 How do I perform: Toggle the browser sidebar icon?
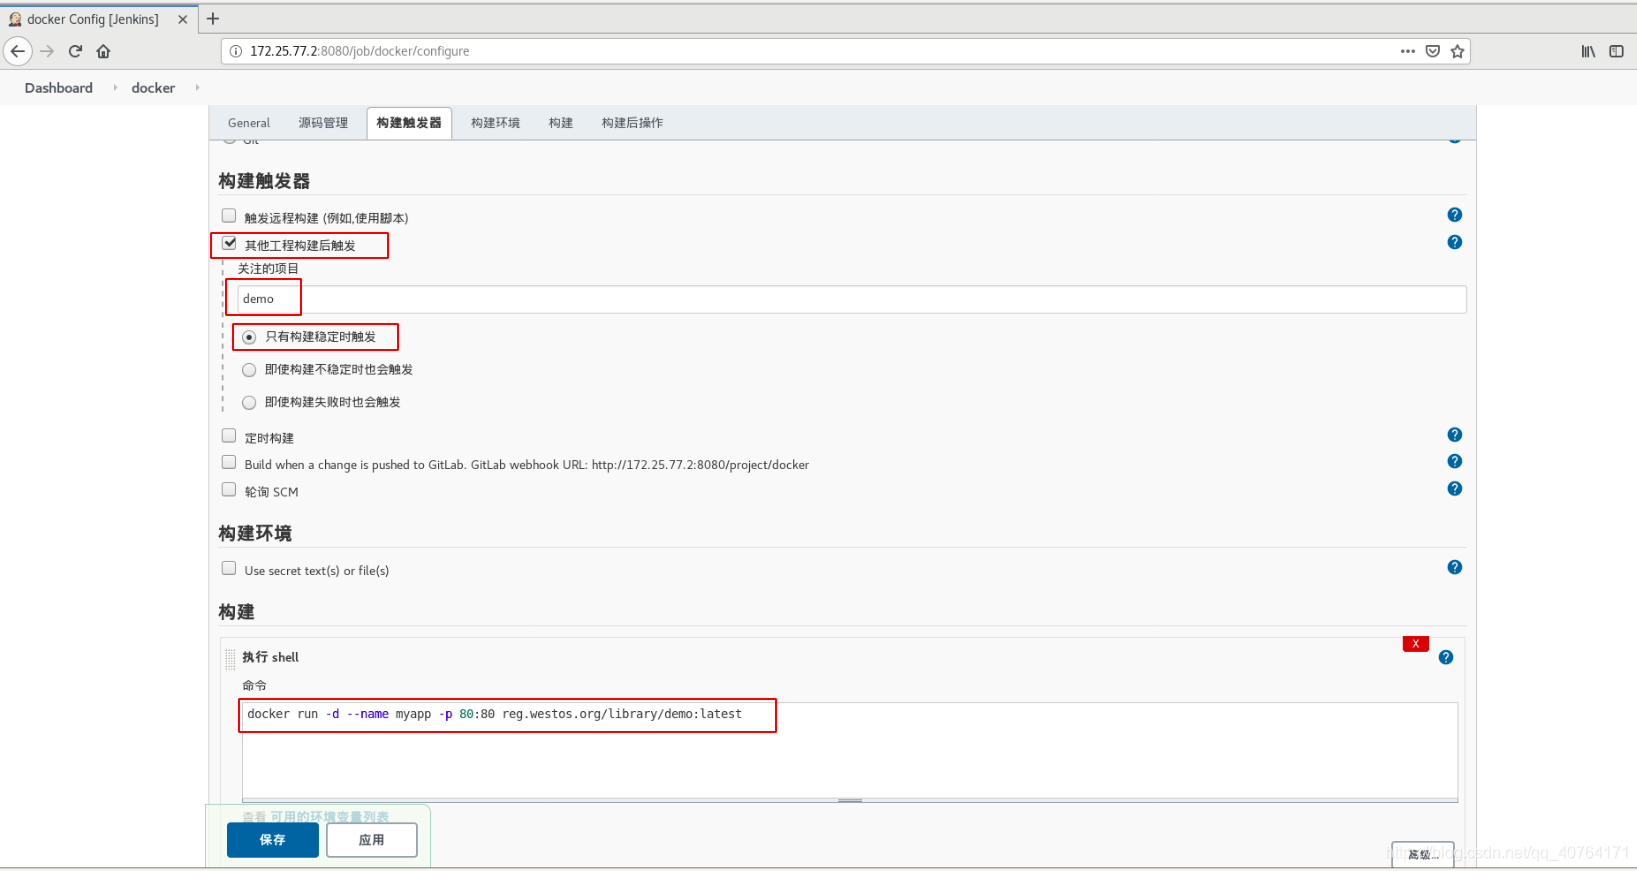pos(1616,51)
